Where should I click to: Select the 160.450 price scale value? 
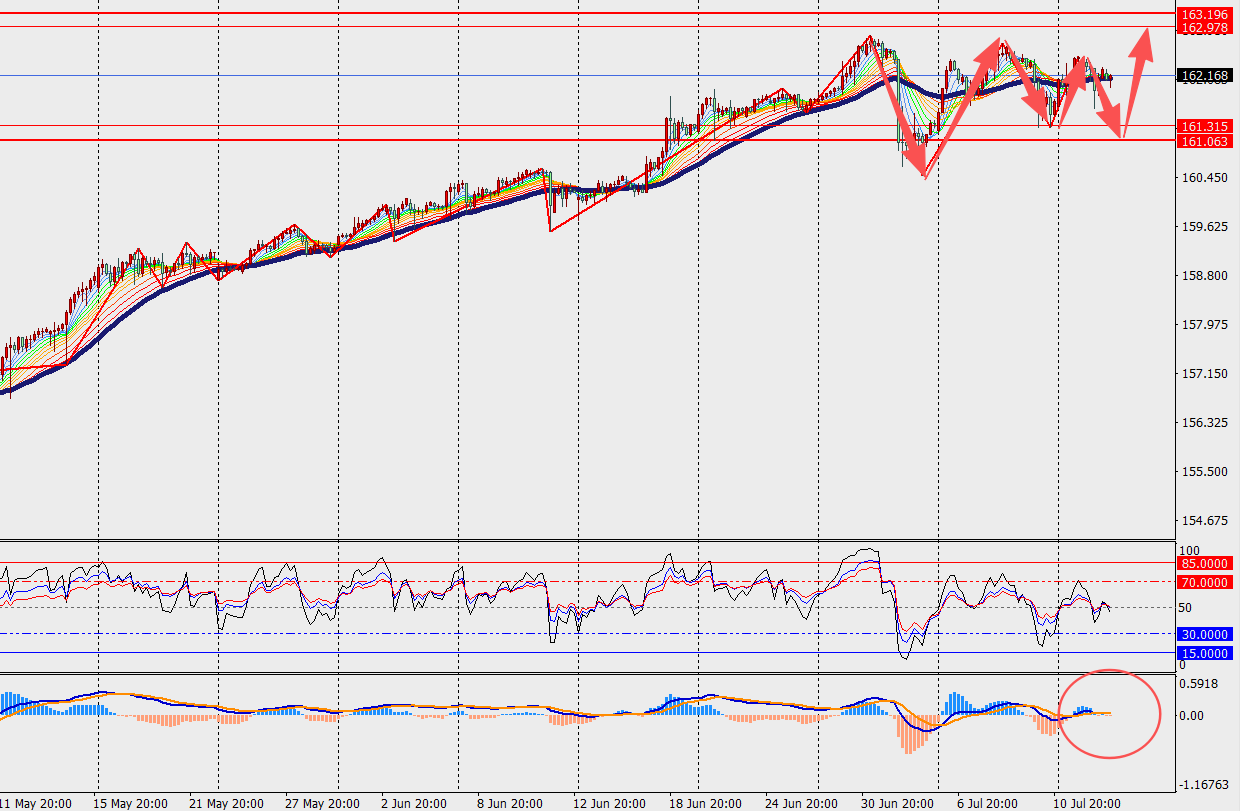click(x=1204, y=178)
